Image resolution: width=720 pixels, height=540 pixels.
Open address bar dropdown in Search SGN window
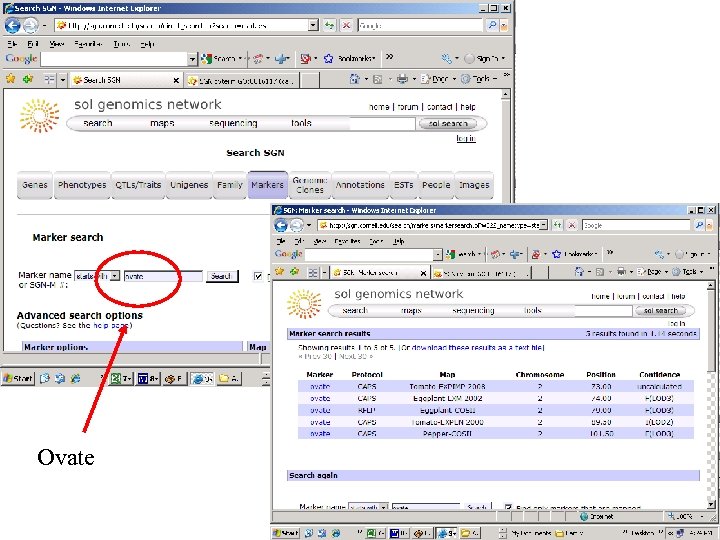[x=313, y=25]
